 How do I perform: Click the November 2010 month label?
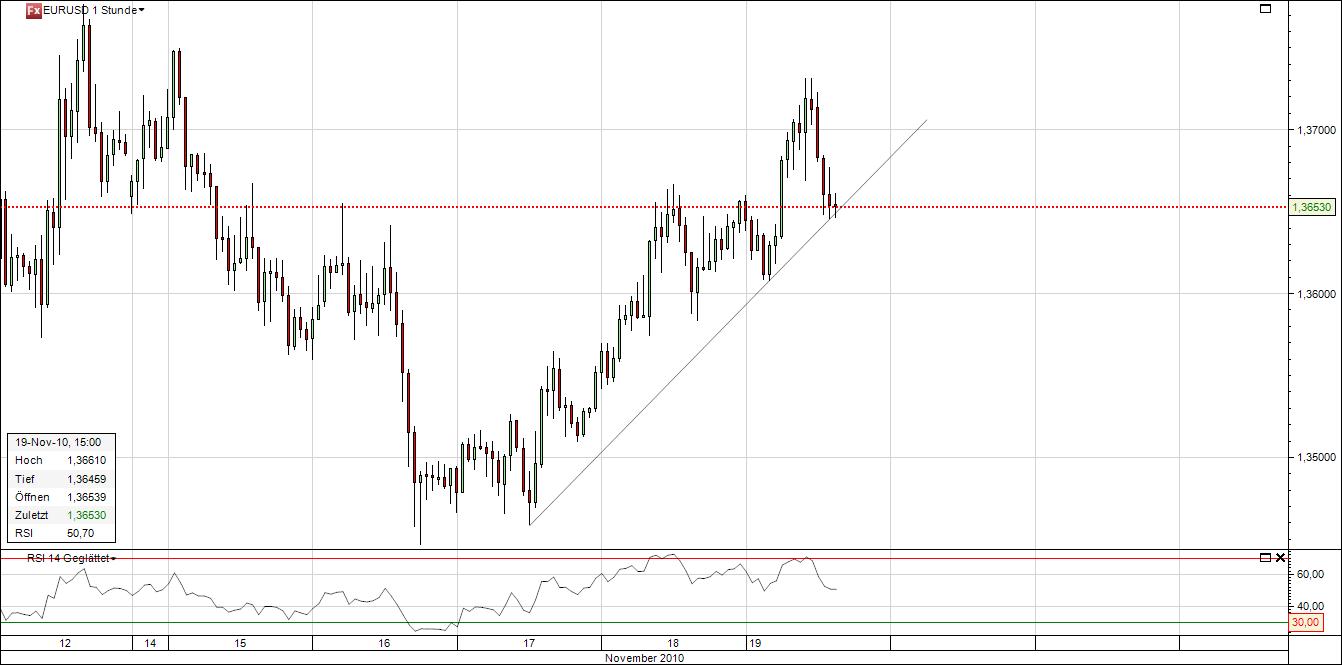(x=645, y=658)
